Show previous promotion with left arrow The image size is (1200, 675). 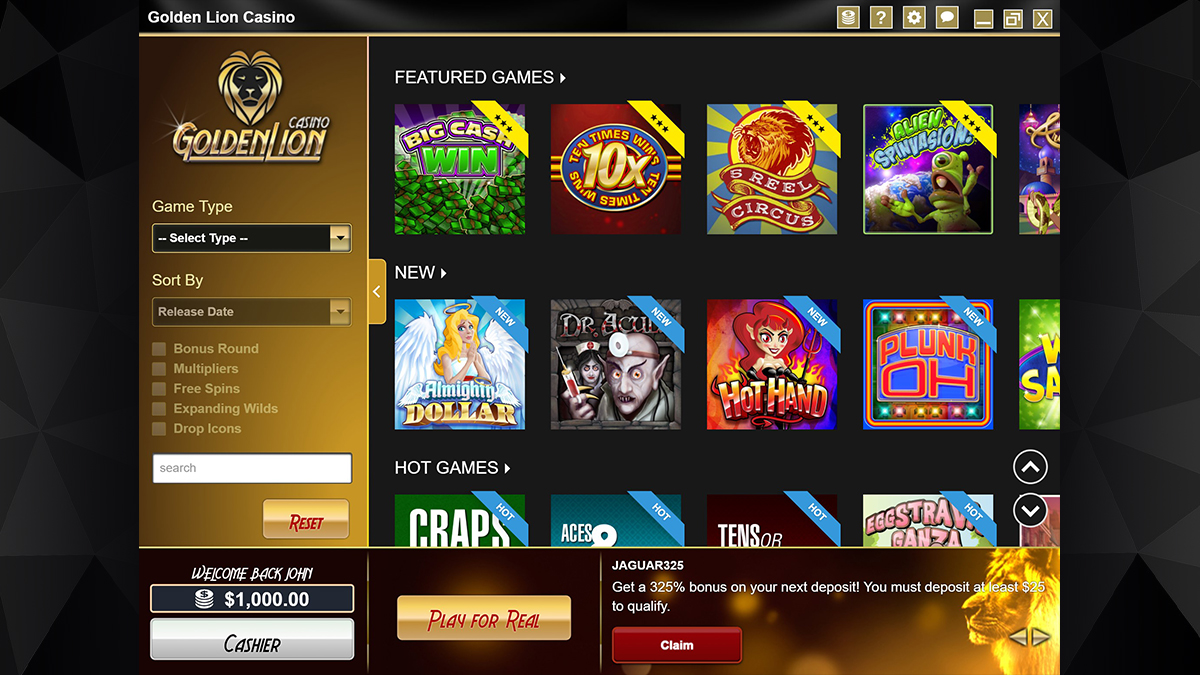1017,637
